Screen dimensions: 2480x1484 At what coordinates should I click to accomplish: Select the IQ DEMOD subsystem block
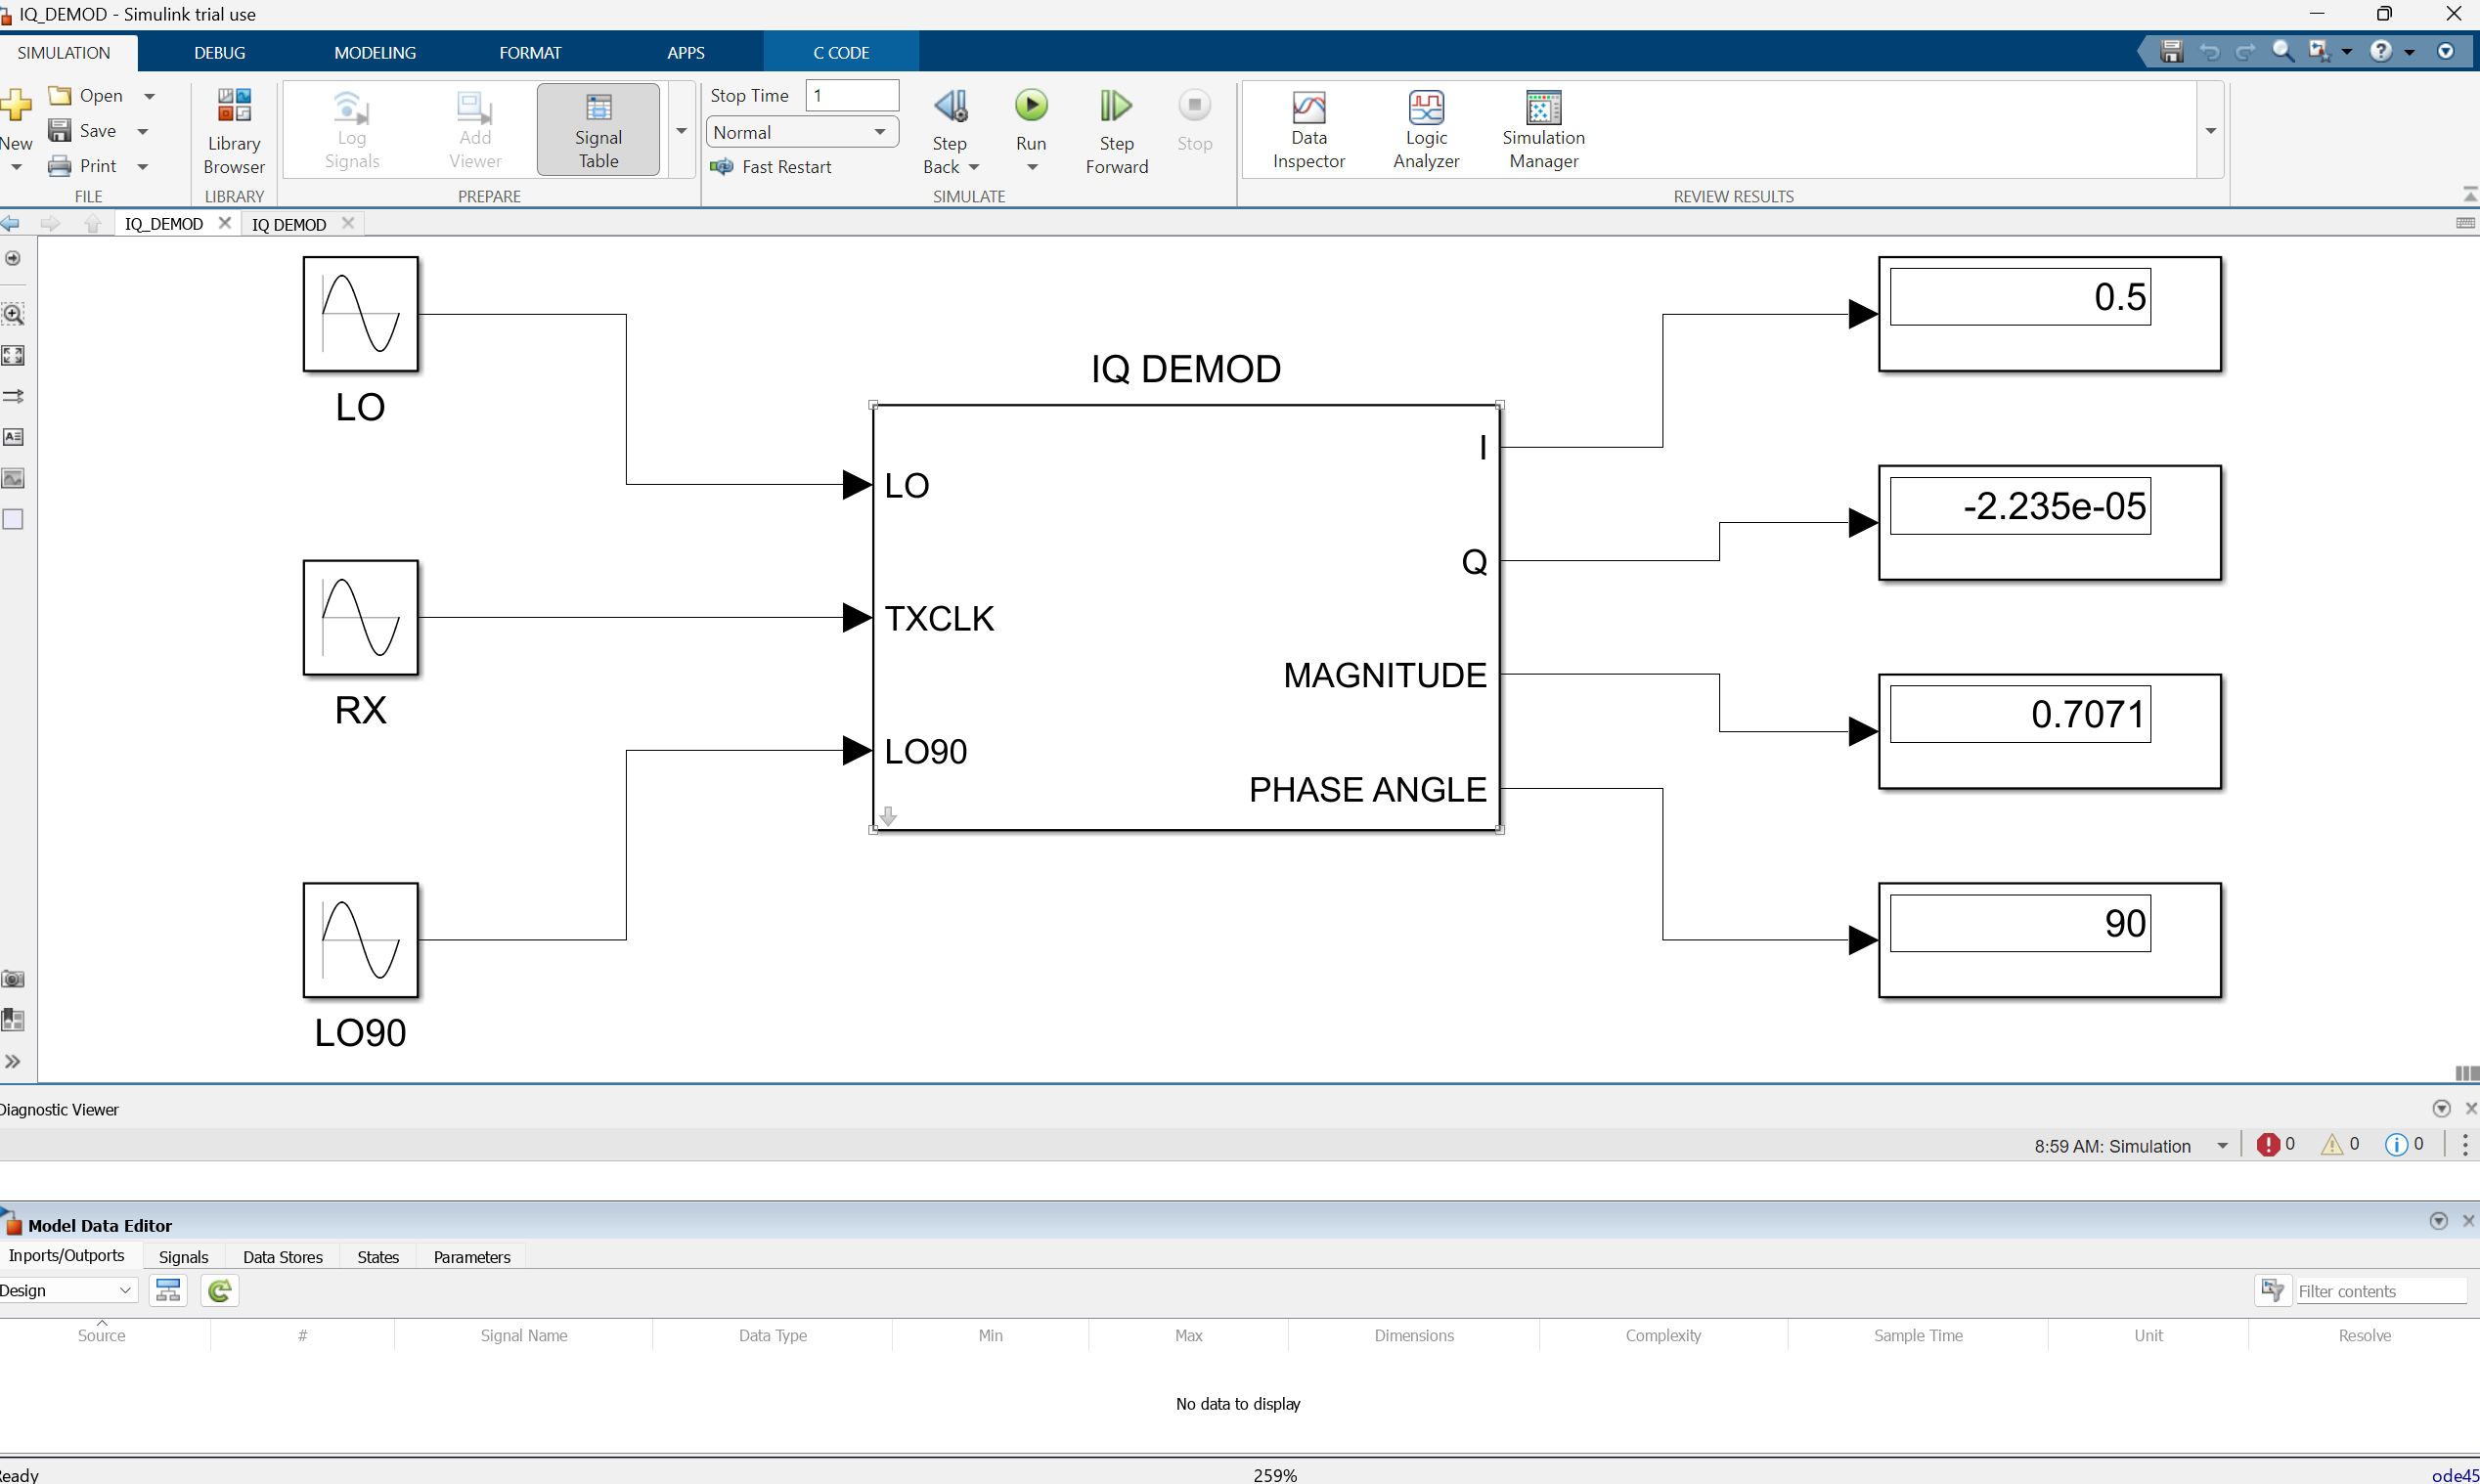(1186, 617)
